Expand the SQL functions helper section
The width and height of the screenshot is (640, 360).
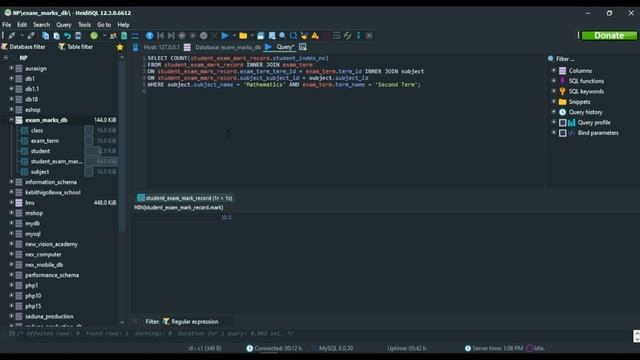(554, 81)
